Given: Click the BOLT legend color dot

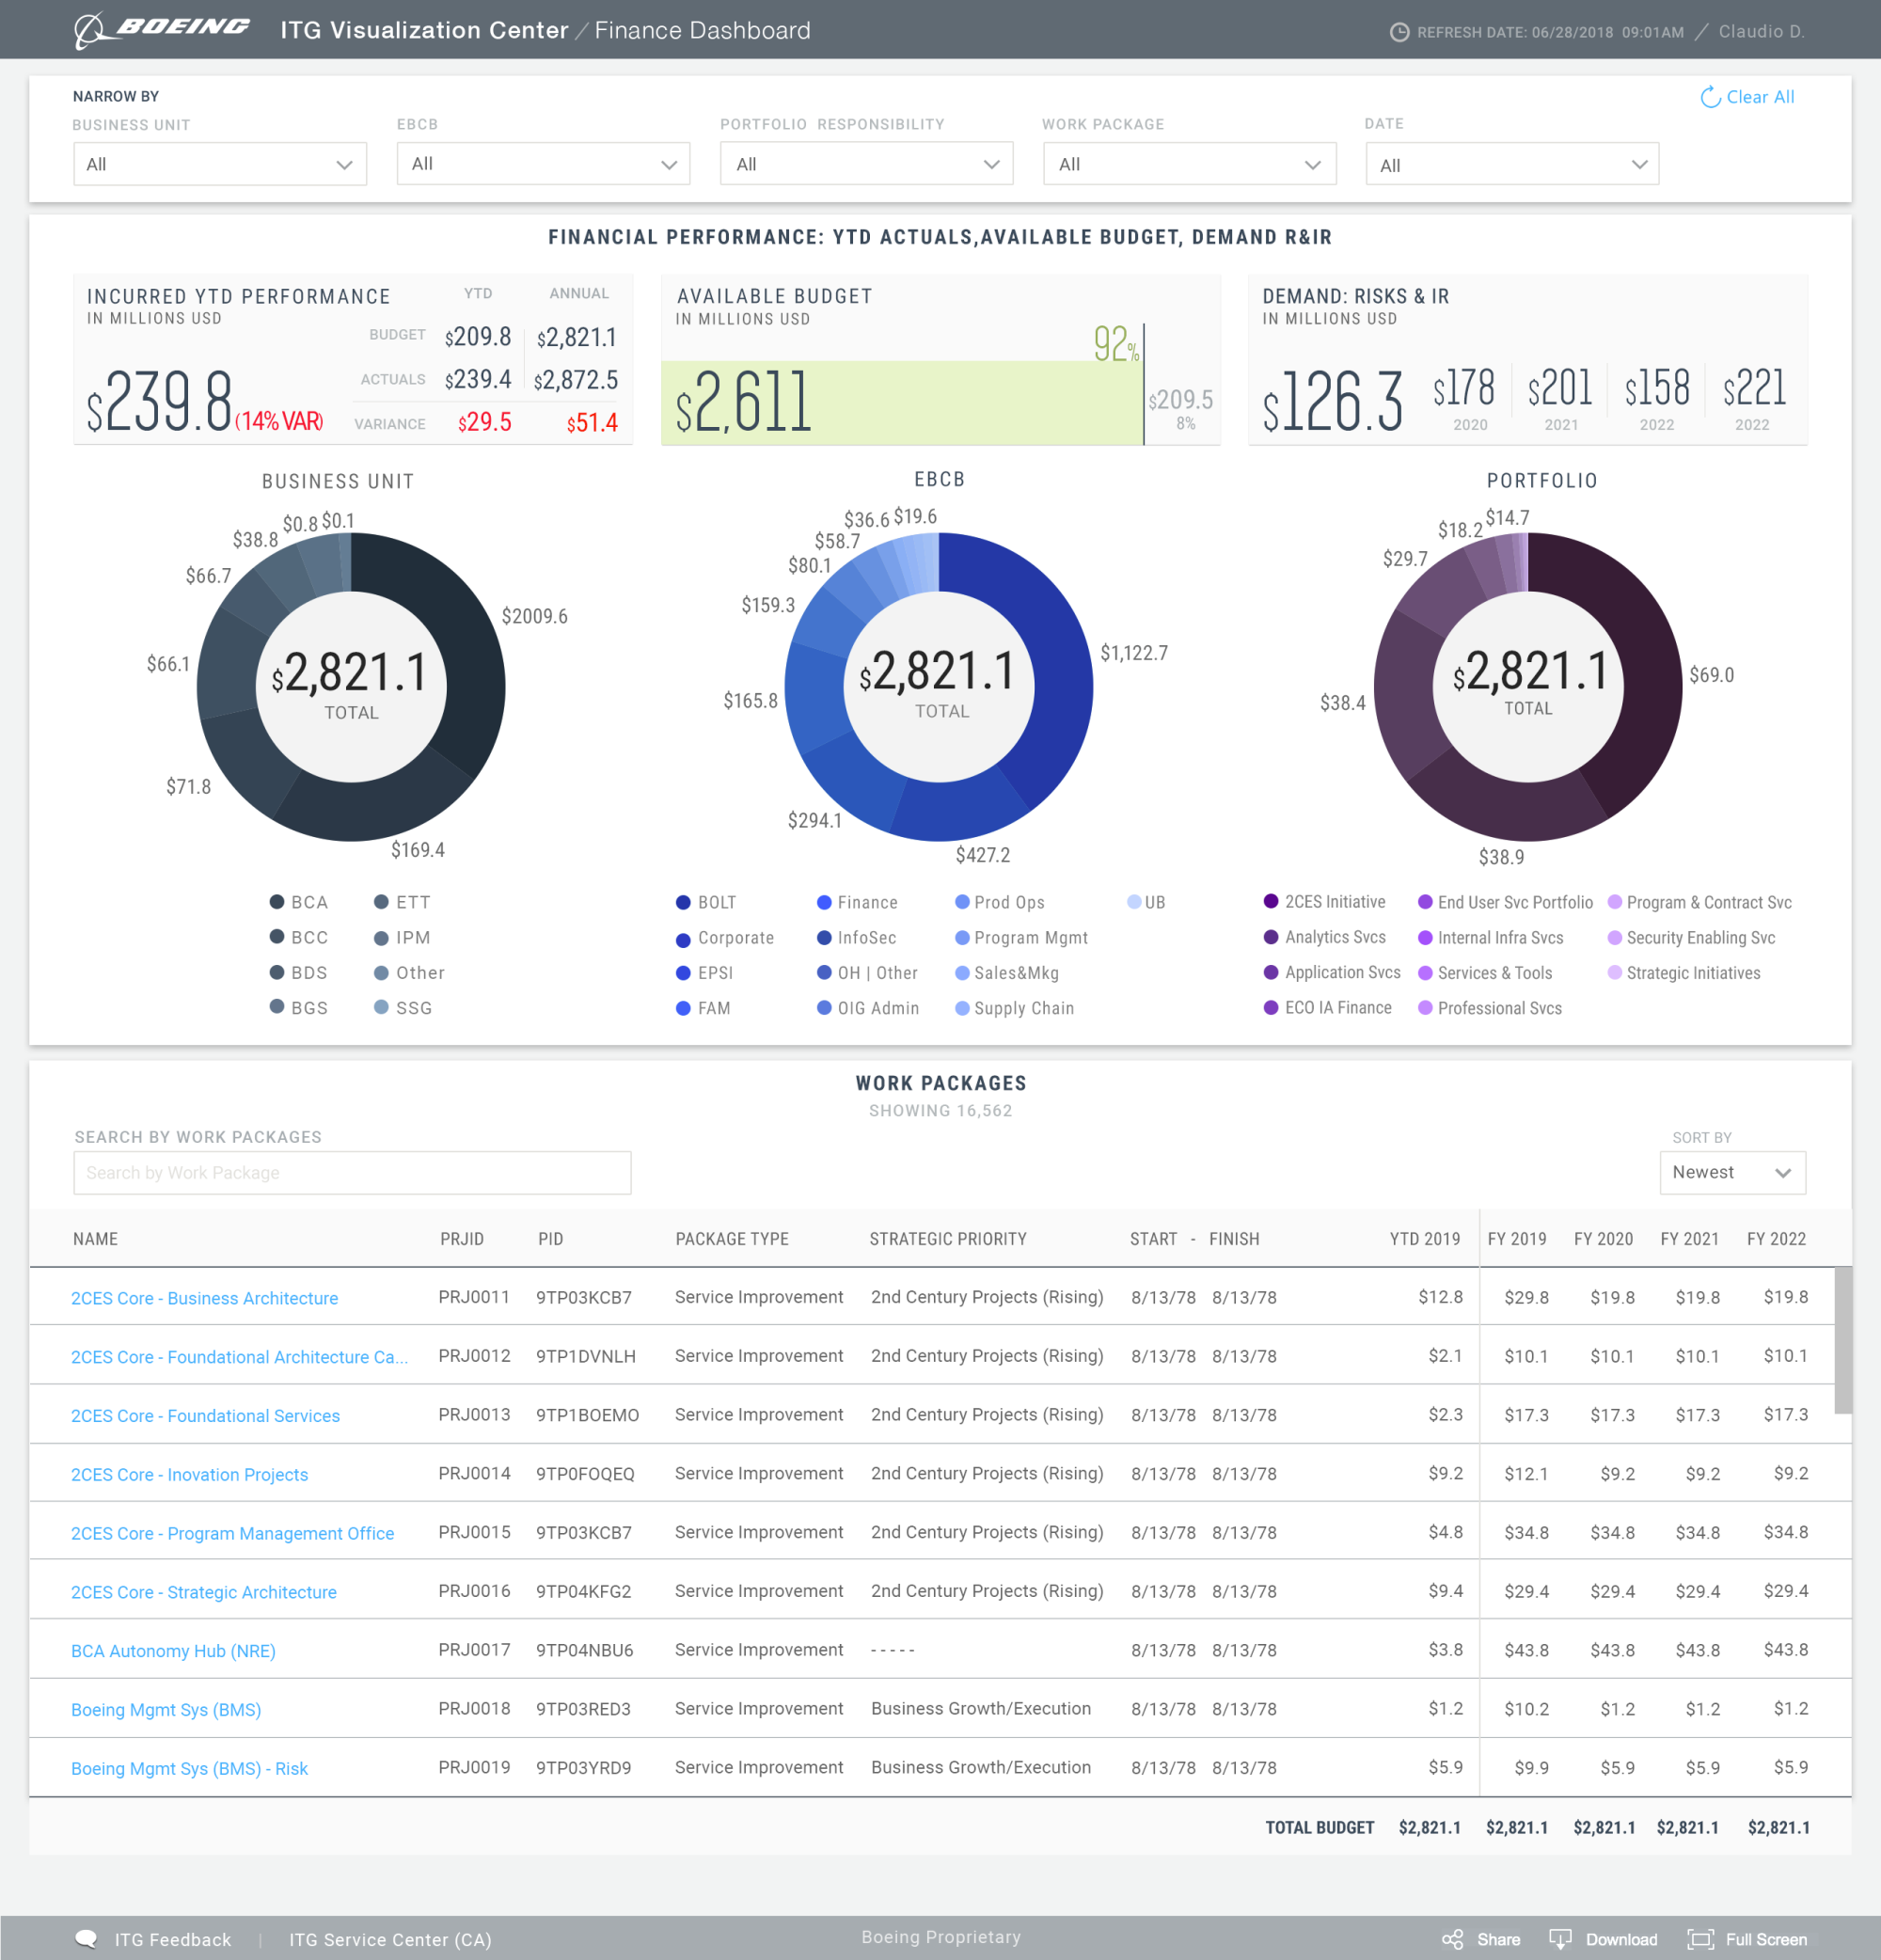Looking at the screenshot, I should 683,902.
